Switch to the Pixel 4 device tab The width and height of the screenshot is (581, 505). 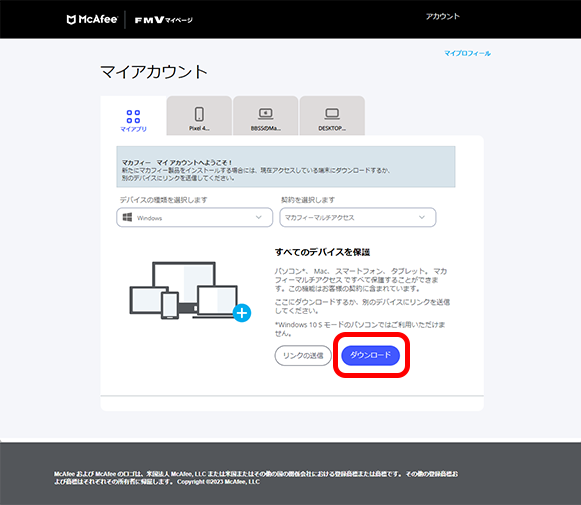click(x=199, y=116)
